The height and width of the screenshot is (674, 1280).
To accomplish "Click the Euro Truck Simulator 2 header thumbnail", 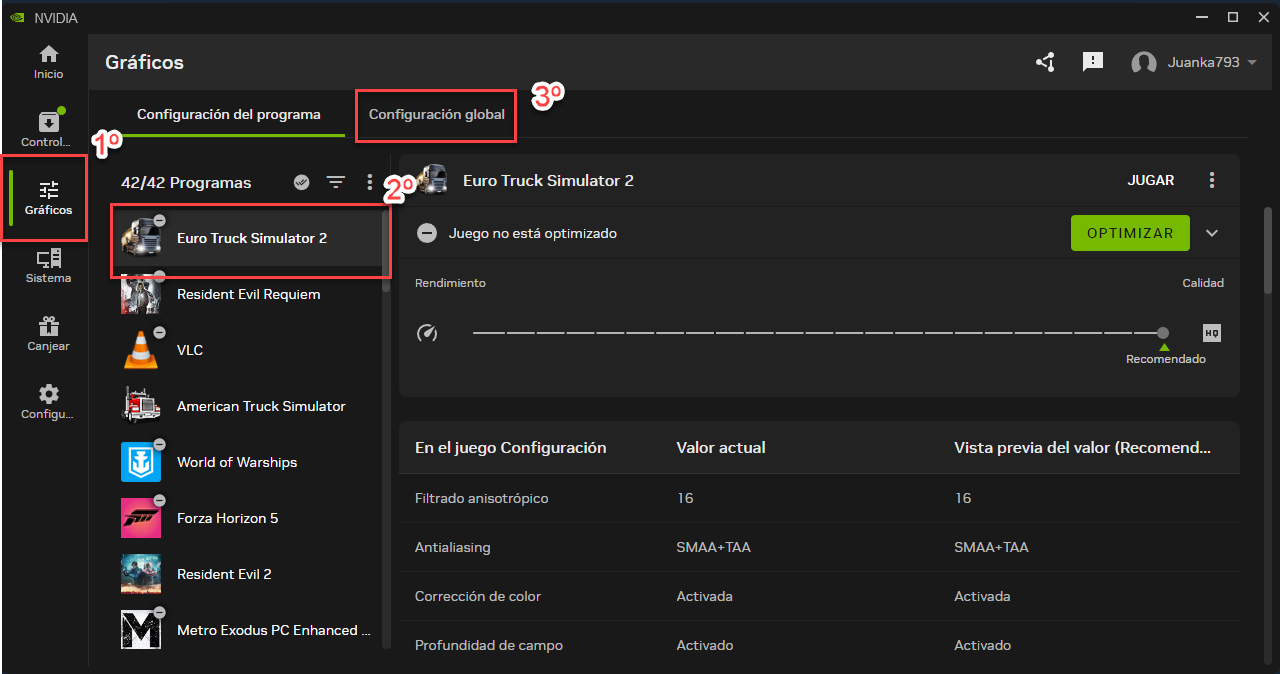I will coord(432,180).
